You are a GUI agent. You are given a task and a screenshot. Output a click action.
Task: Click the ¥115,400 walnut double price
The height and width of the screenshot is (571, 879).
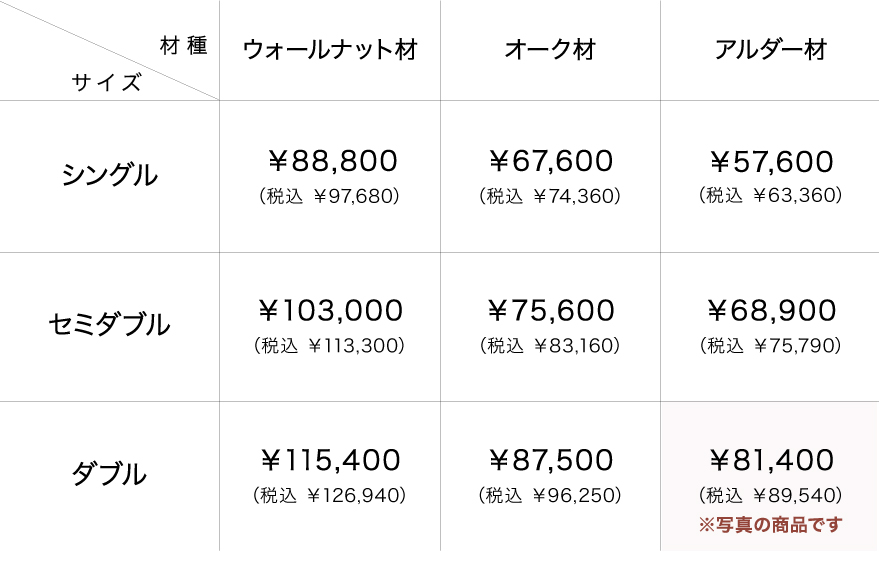click(x=330, y=460)
